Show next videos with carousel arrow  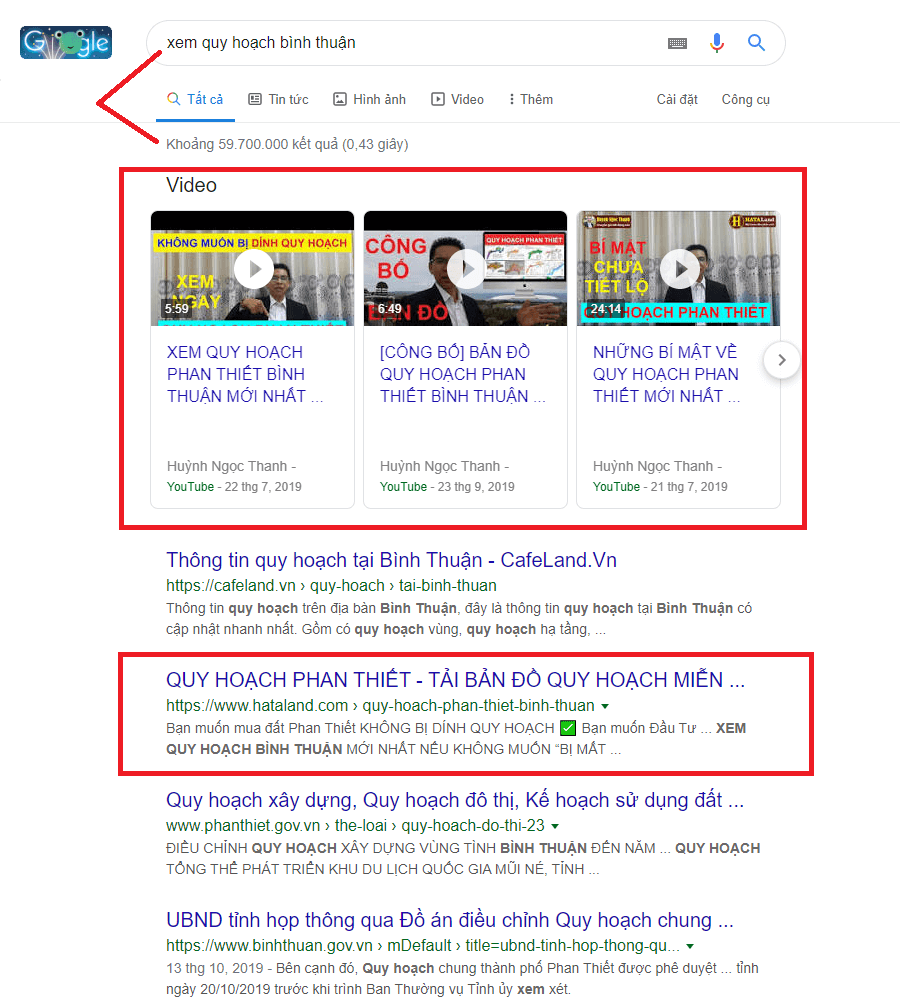[782, 360]
